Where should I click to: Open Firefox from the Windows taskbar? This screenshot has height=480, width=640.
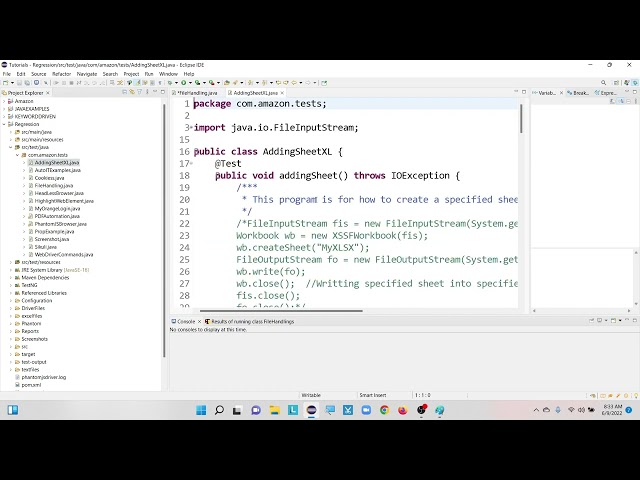[403, 410]
